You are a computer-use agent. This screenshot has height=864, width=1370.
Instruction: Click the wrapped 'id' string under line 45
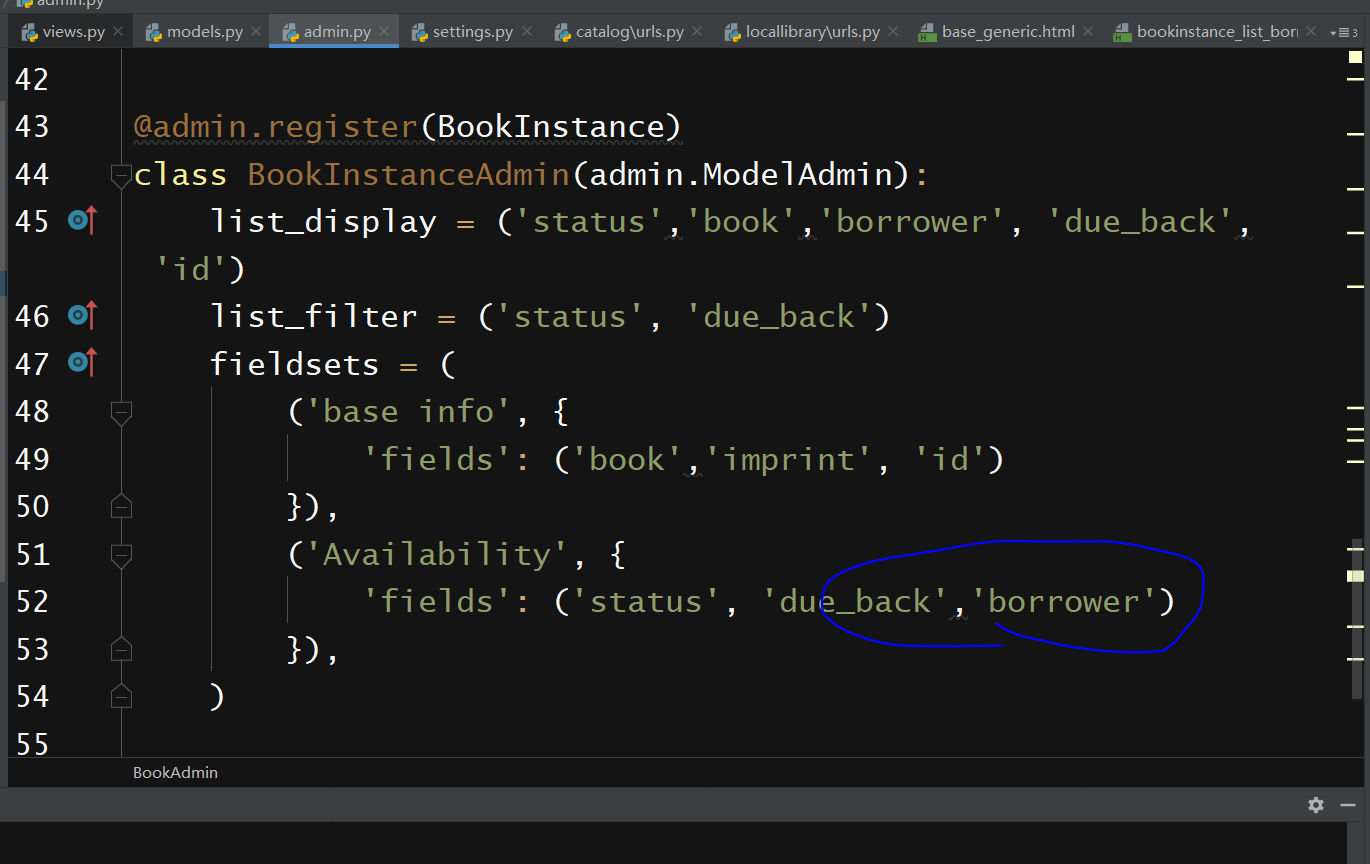click(x=192, y=268)
